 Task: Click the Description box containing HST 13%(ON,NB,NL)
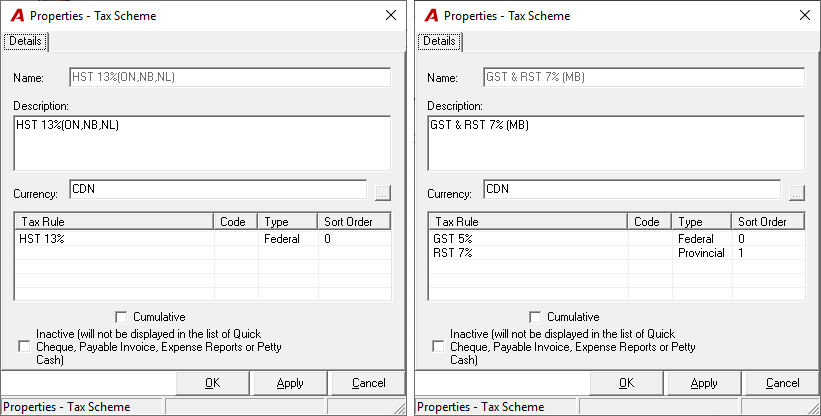(x=202, y=143)
